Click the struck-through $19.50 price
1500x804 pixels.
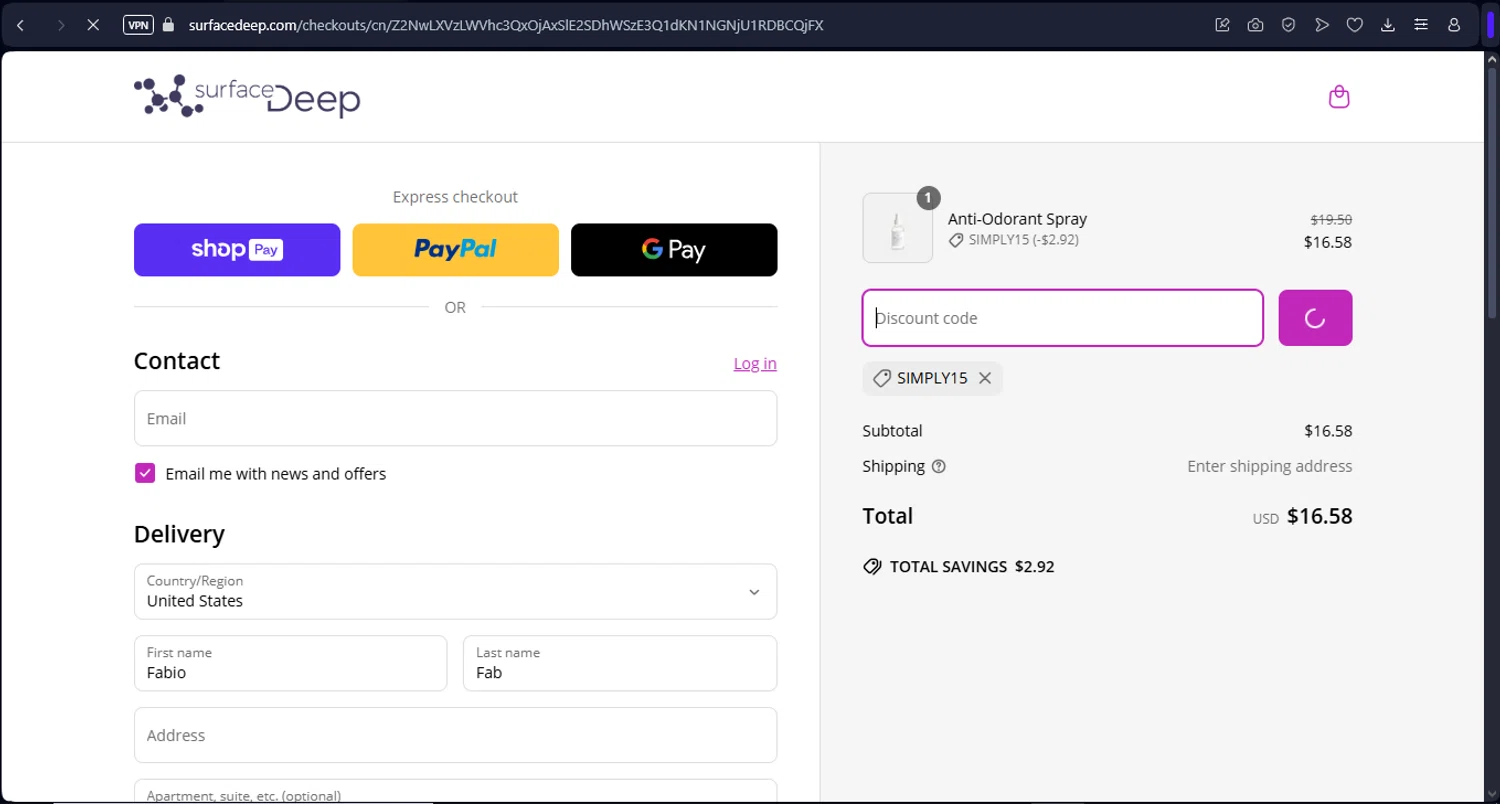1331,219
